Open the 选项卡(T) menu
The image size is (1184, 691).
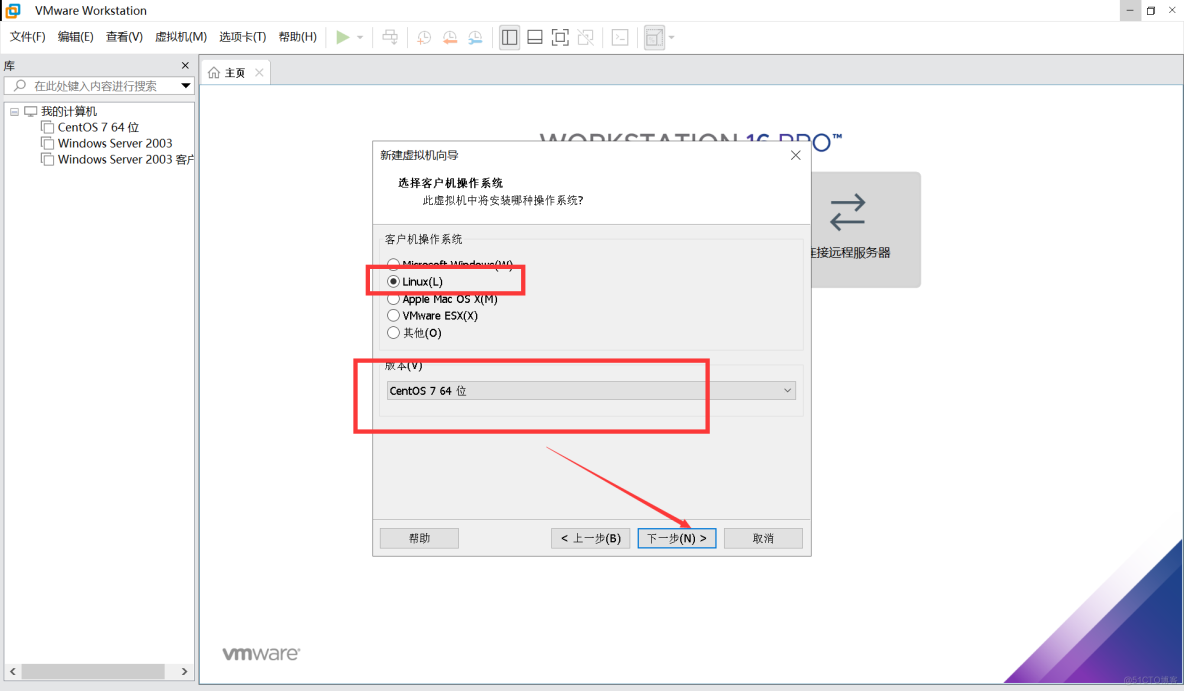click(242, 36)
